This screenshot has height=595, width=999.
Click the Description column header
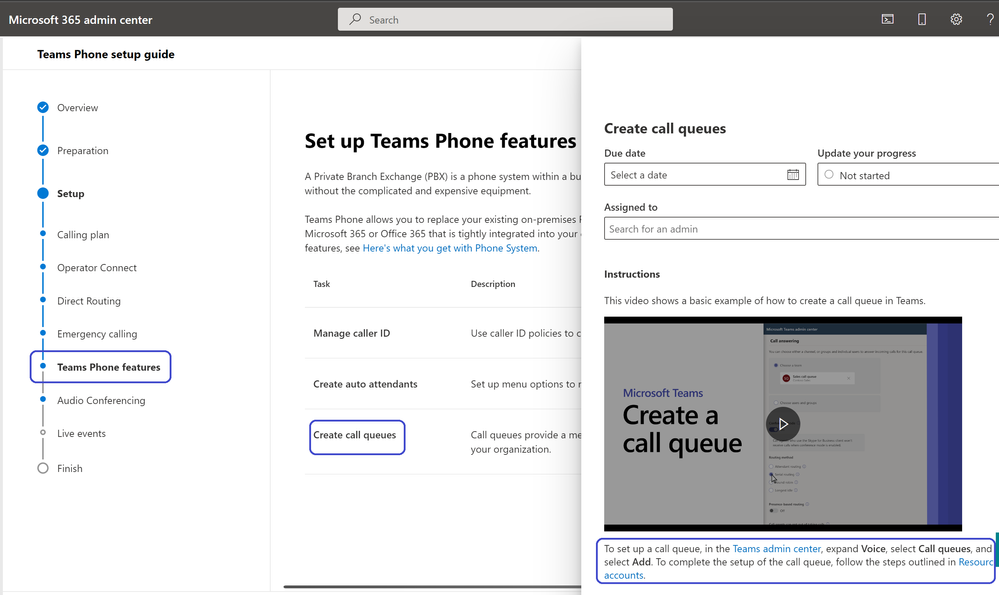[x=493, y=284]
